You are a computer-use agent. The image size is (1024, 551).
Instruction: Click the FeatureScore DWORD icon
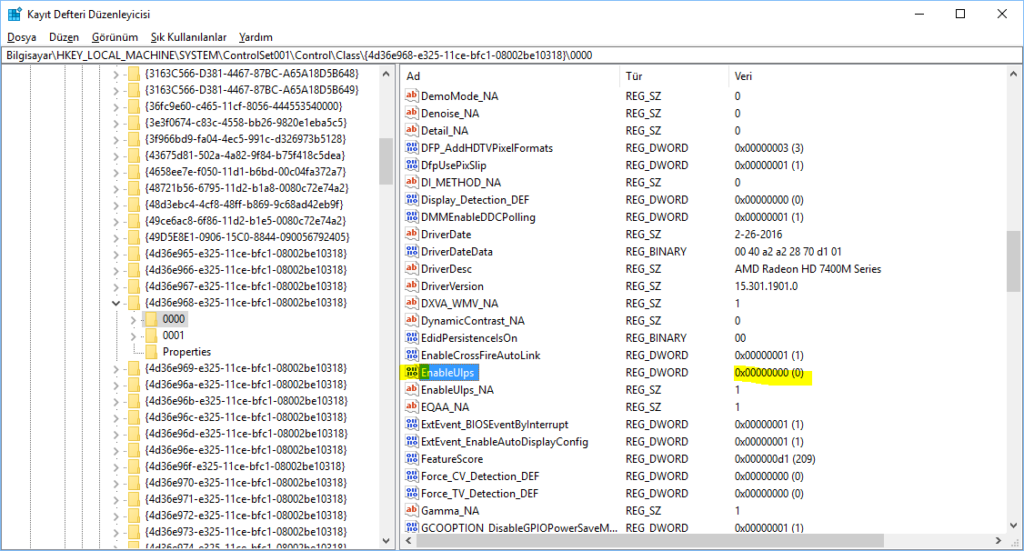coord(411,459)
